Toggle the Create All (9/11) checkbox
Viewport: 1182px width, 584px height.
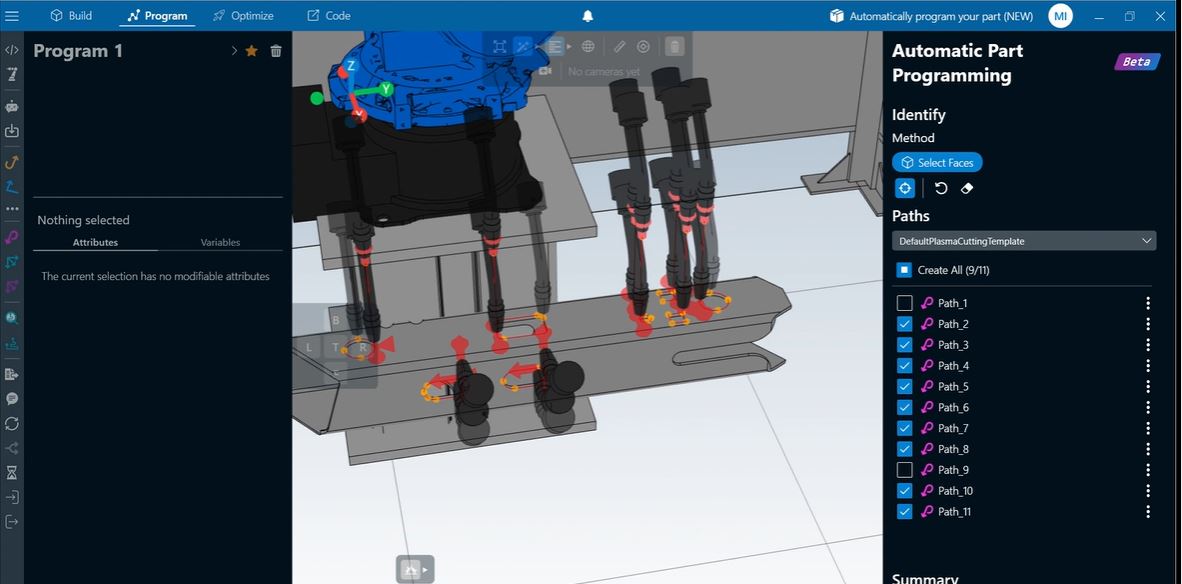point(904,269)
